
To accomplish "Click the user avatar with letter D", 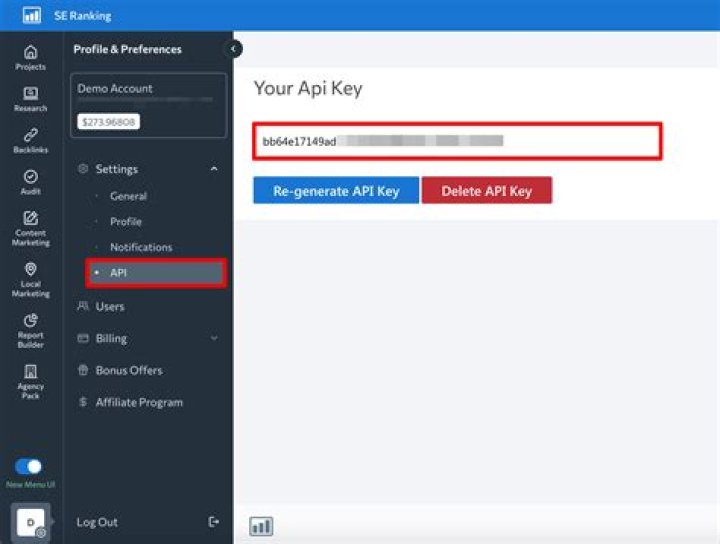I will [30, 522].
